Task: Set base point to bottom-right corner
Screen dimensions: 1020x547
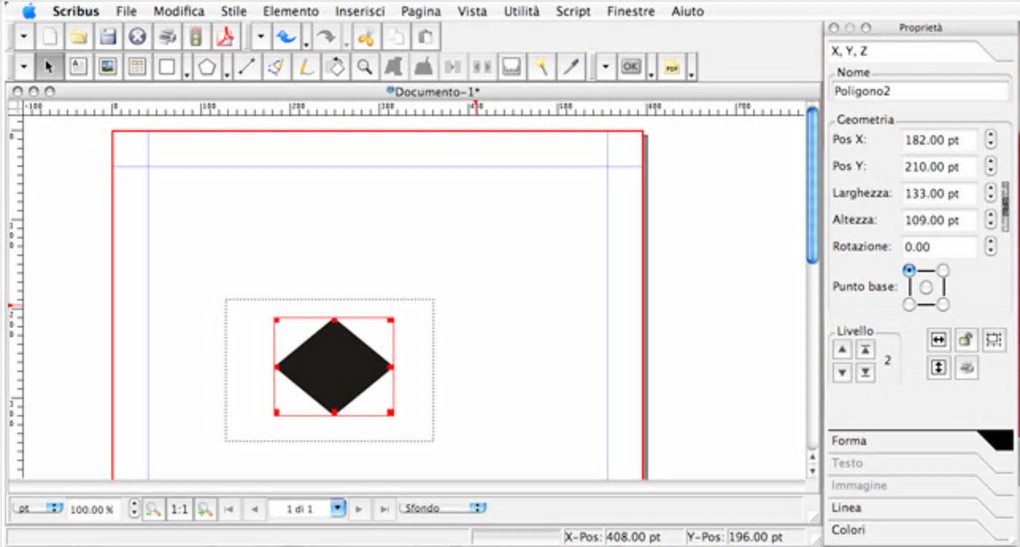Action: pyautogui.click(x=943, y=304)
